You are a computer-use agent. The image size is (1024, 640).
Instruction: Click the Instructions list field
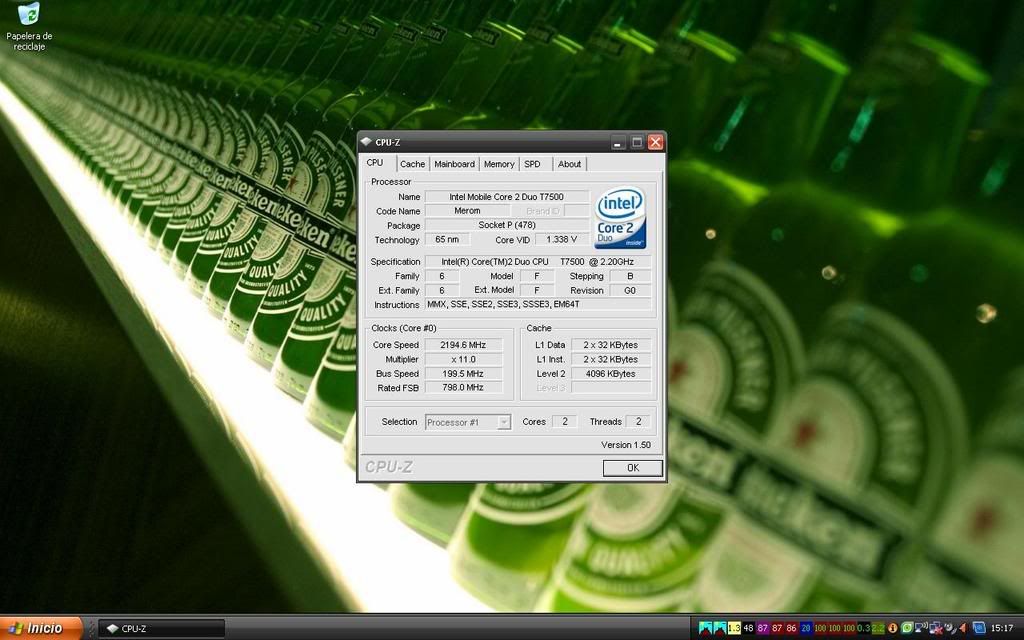point(537,304)
